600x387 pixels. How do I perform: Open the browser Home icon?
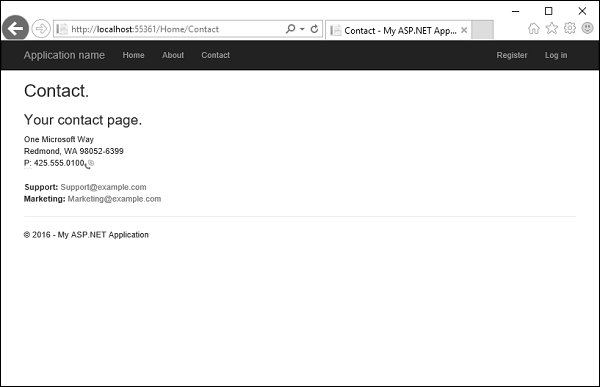pos(533,28)
